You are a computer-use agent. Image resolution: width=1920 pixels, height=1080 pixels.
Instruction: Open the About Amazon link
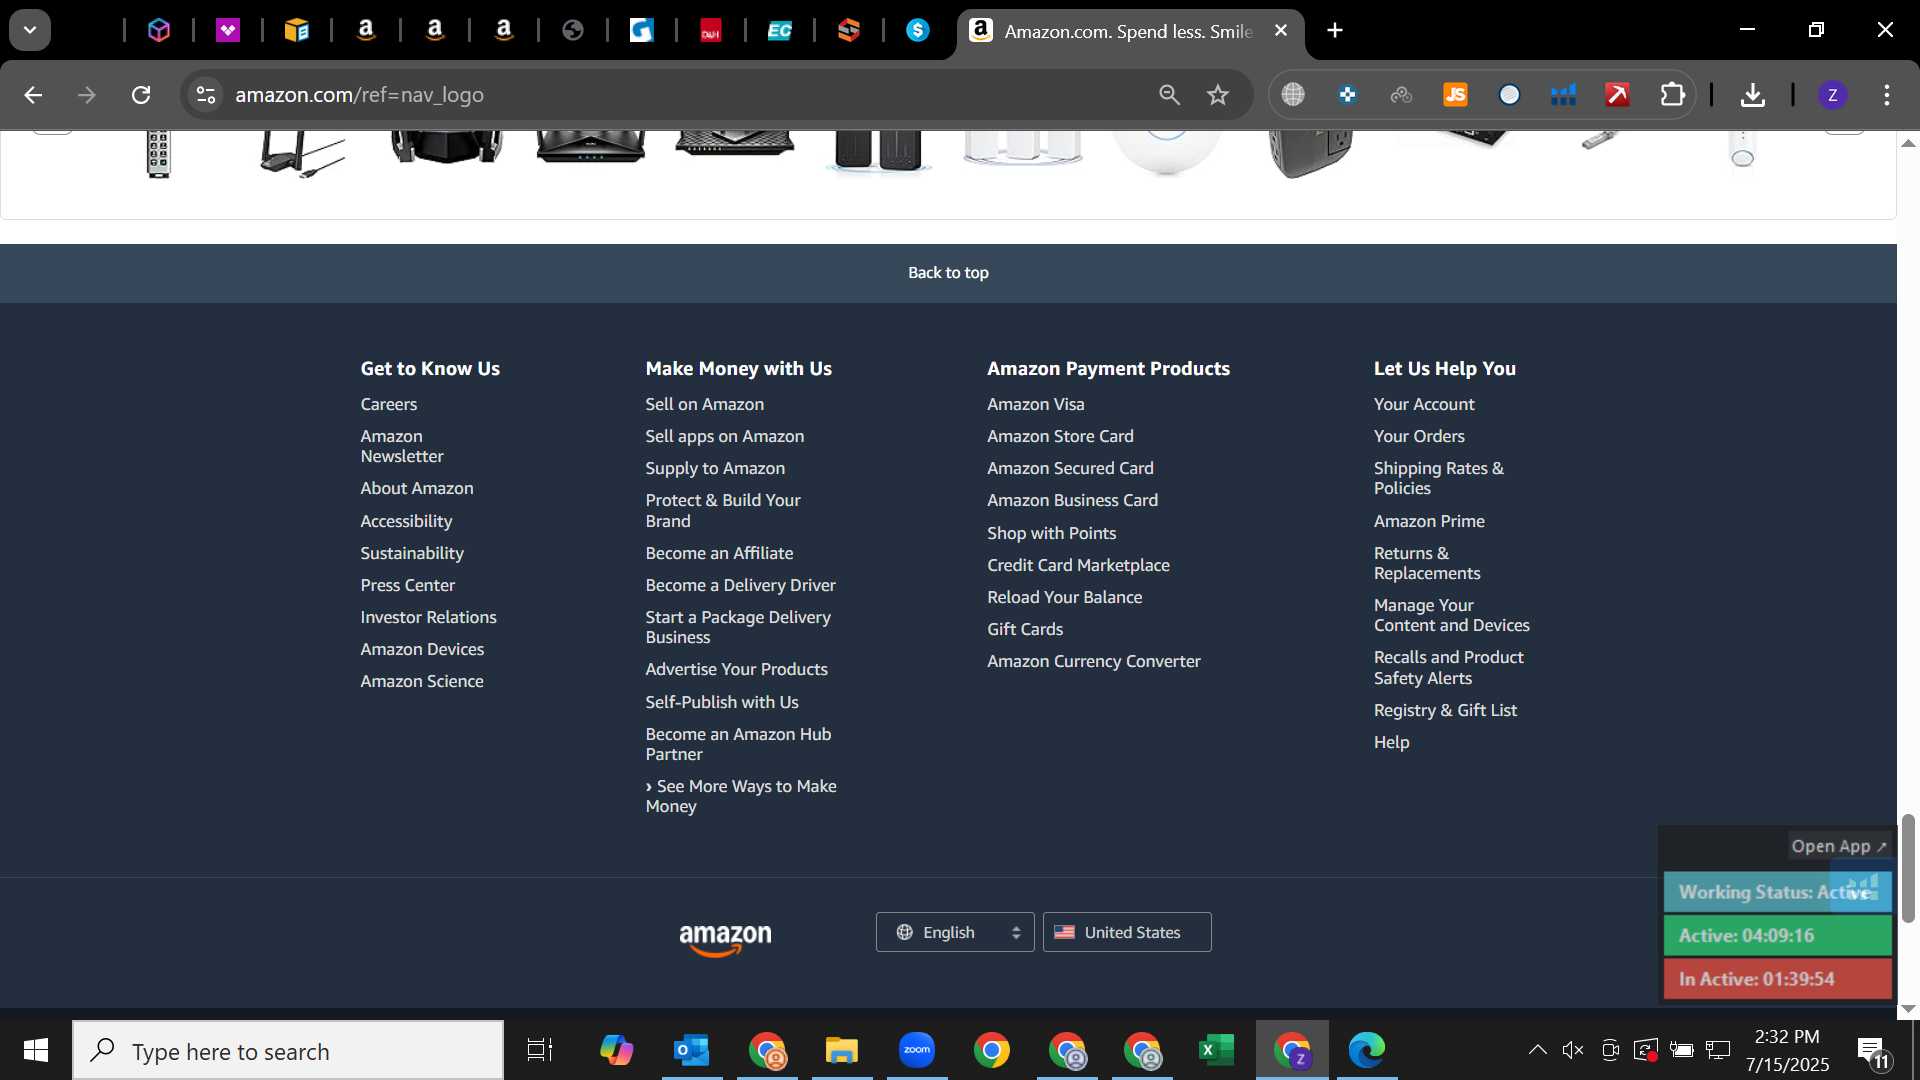coord(417,488)
